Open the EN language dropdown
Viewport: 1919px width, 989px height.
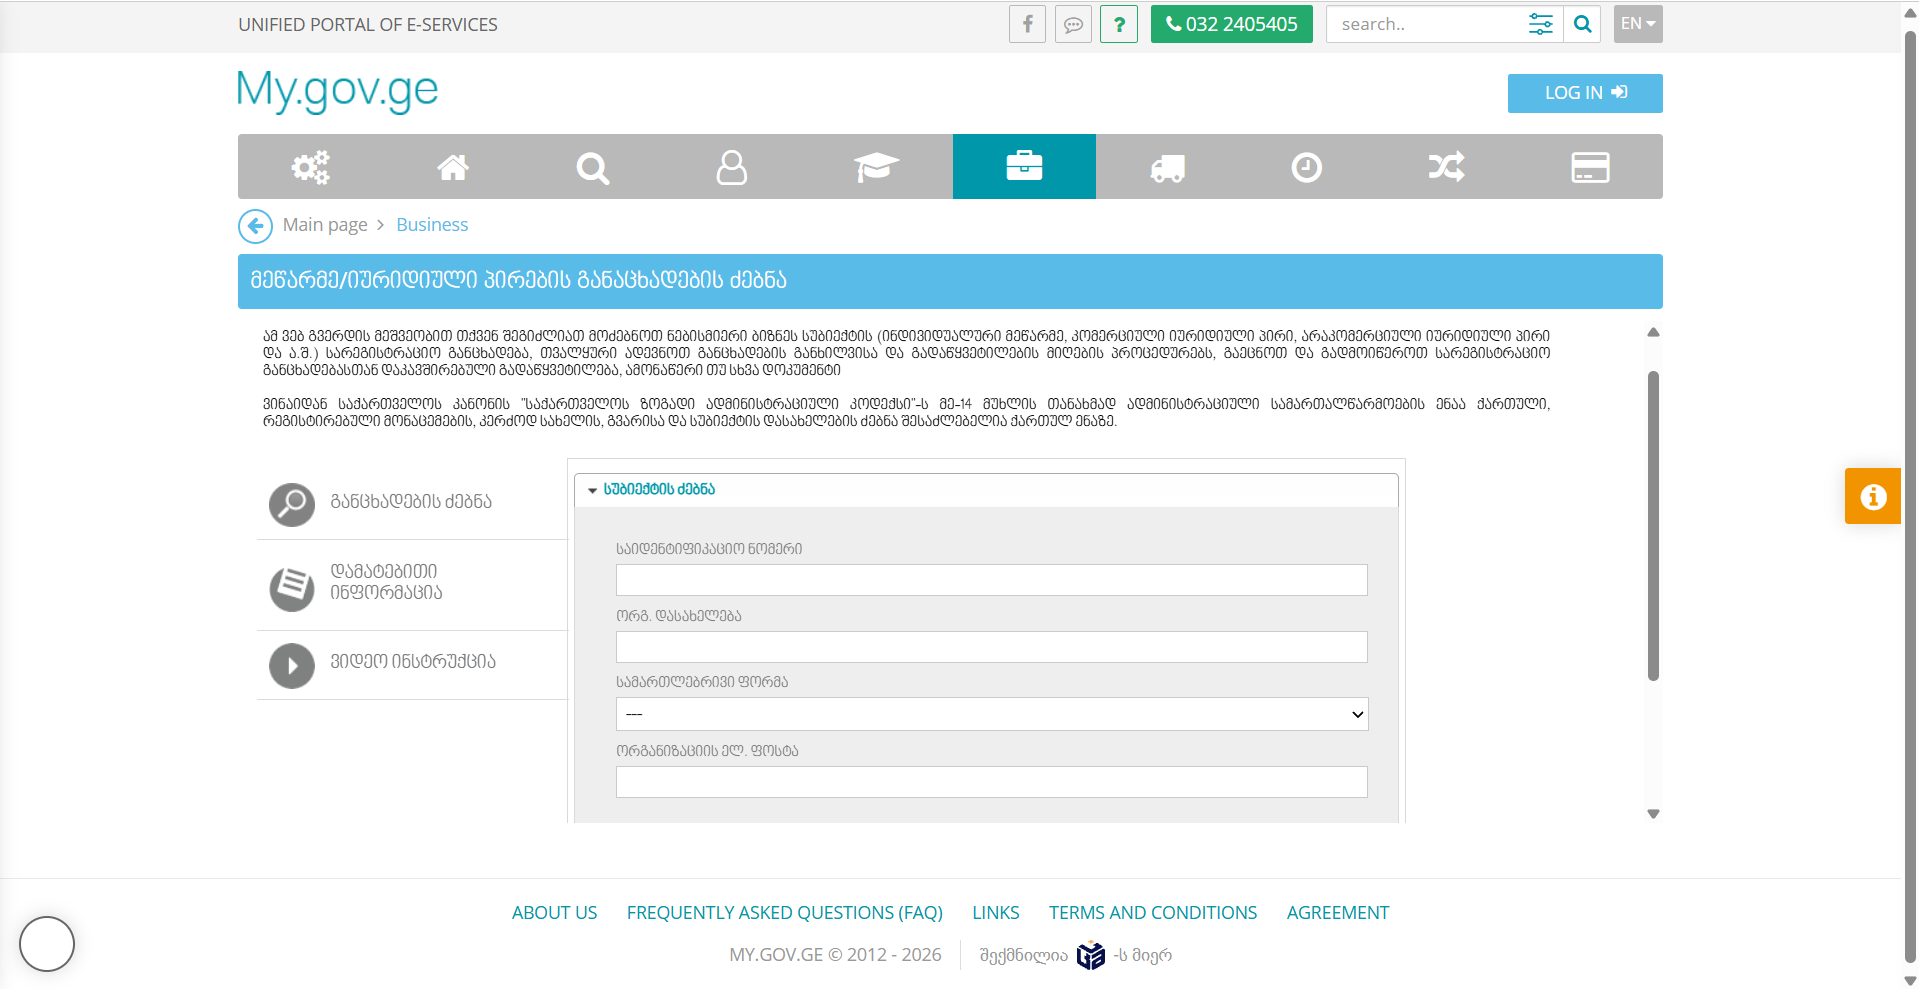coord(1638,24)
